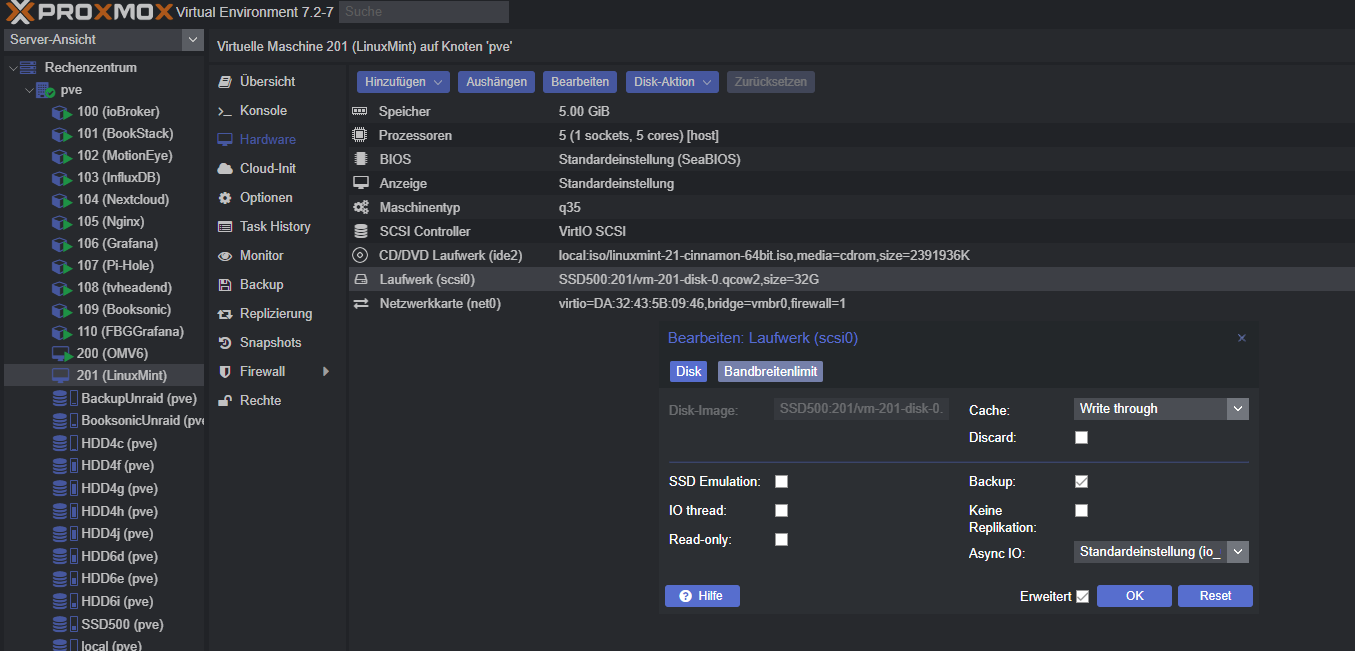Confirm with the OK button
This screenshot has height=651, width=1355.
click(x=1134, y=596)
